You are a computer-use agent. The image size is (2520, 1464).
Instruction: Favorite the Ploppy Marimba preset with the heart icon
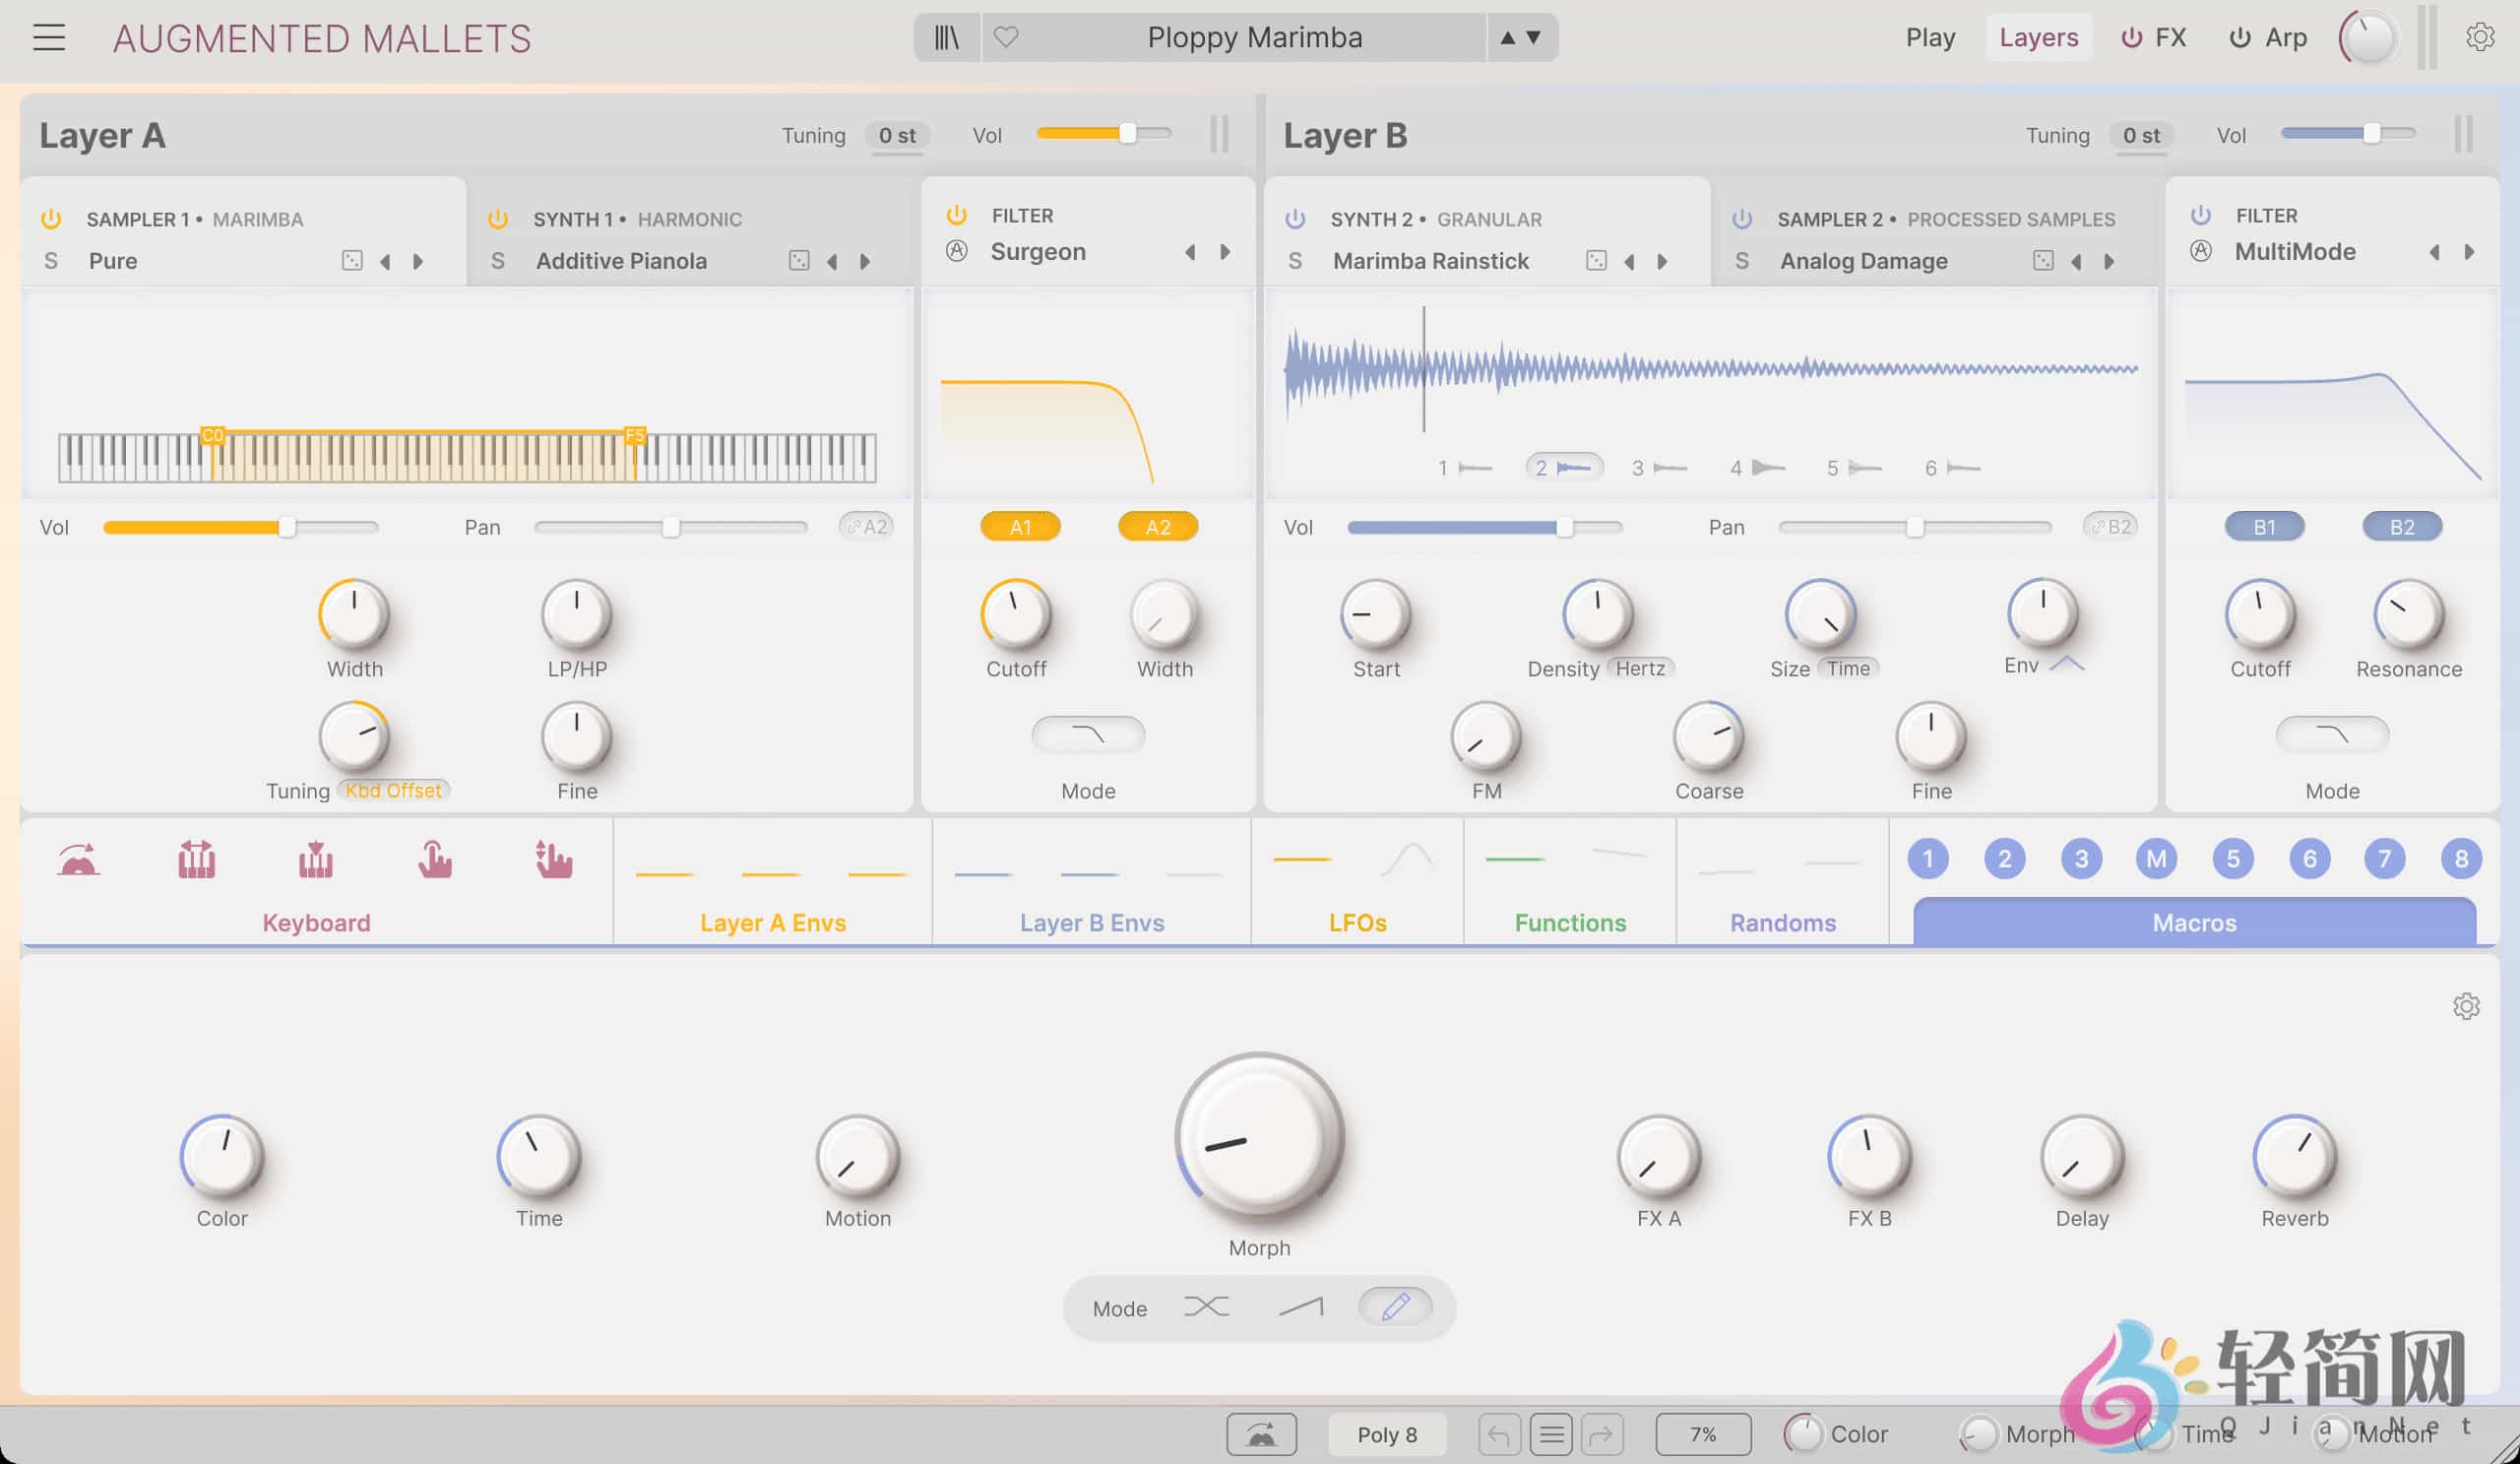(1006, 37)
